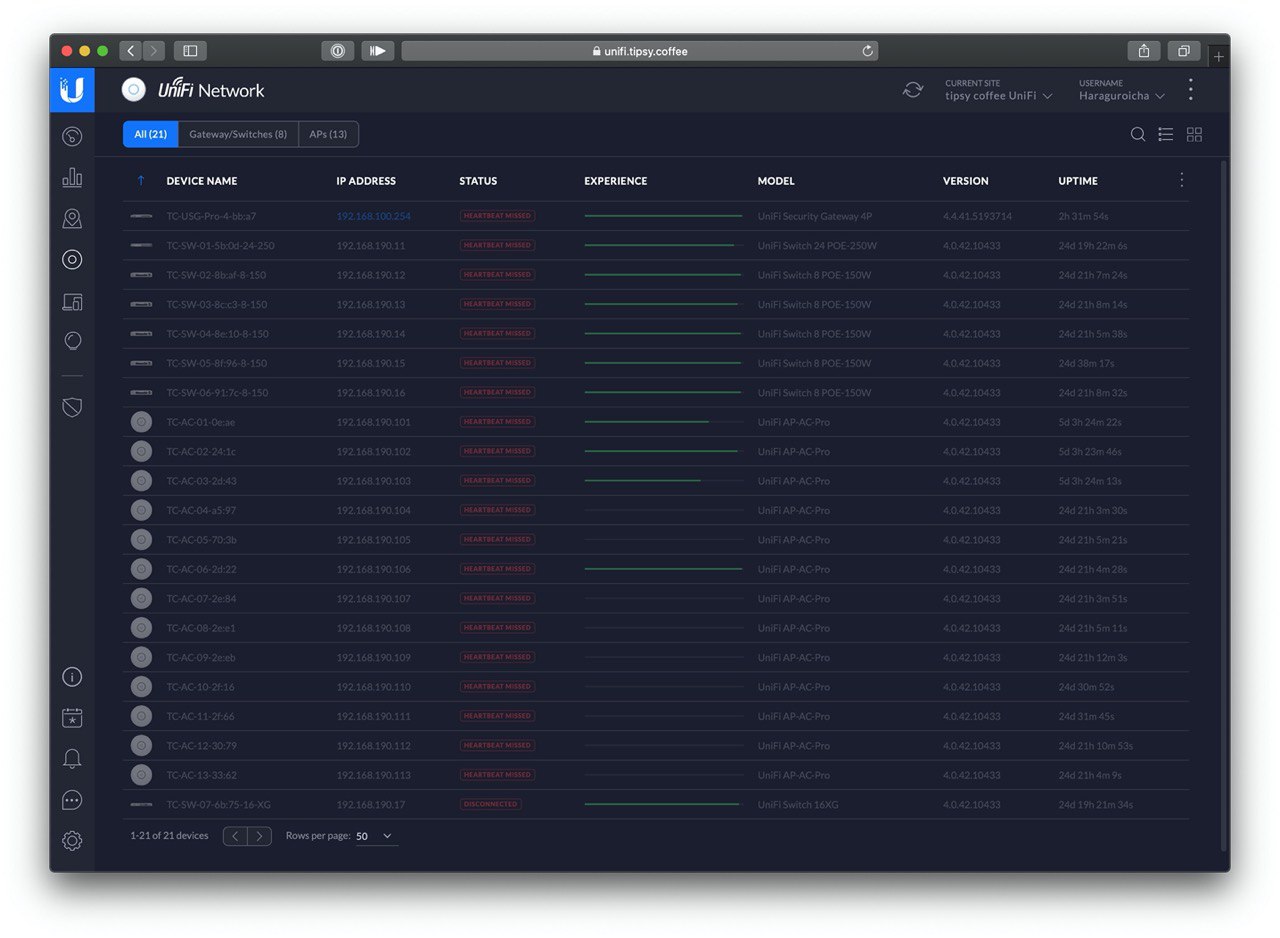Toggle the Safari sidebar button
This screenshot has height=938, width=1280.
point(190,51)
